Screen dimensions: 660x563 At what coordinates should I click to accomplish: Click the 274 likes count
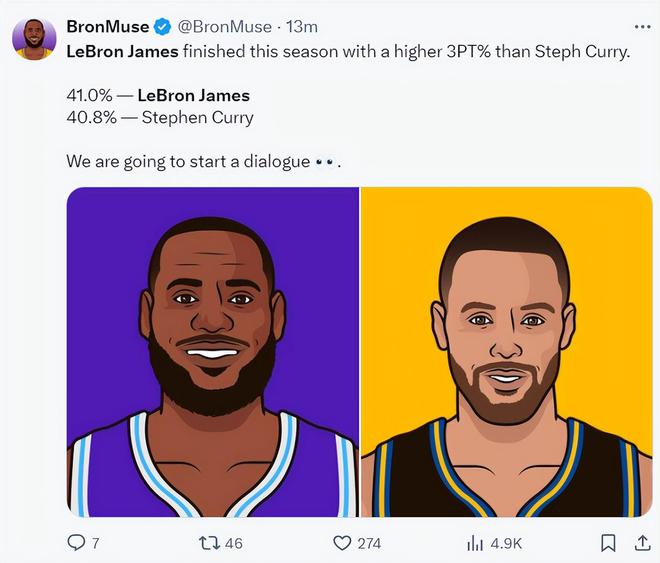coord(369,543)
